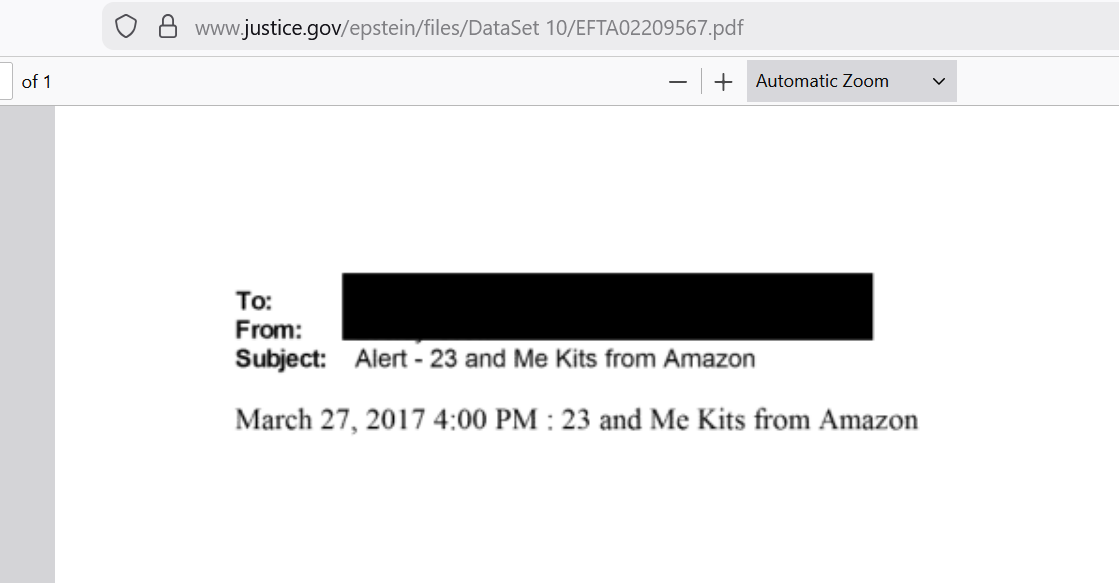Click the tracking protection shield icon
This screenshot has width=1119, height=583.
pos(126,27)
